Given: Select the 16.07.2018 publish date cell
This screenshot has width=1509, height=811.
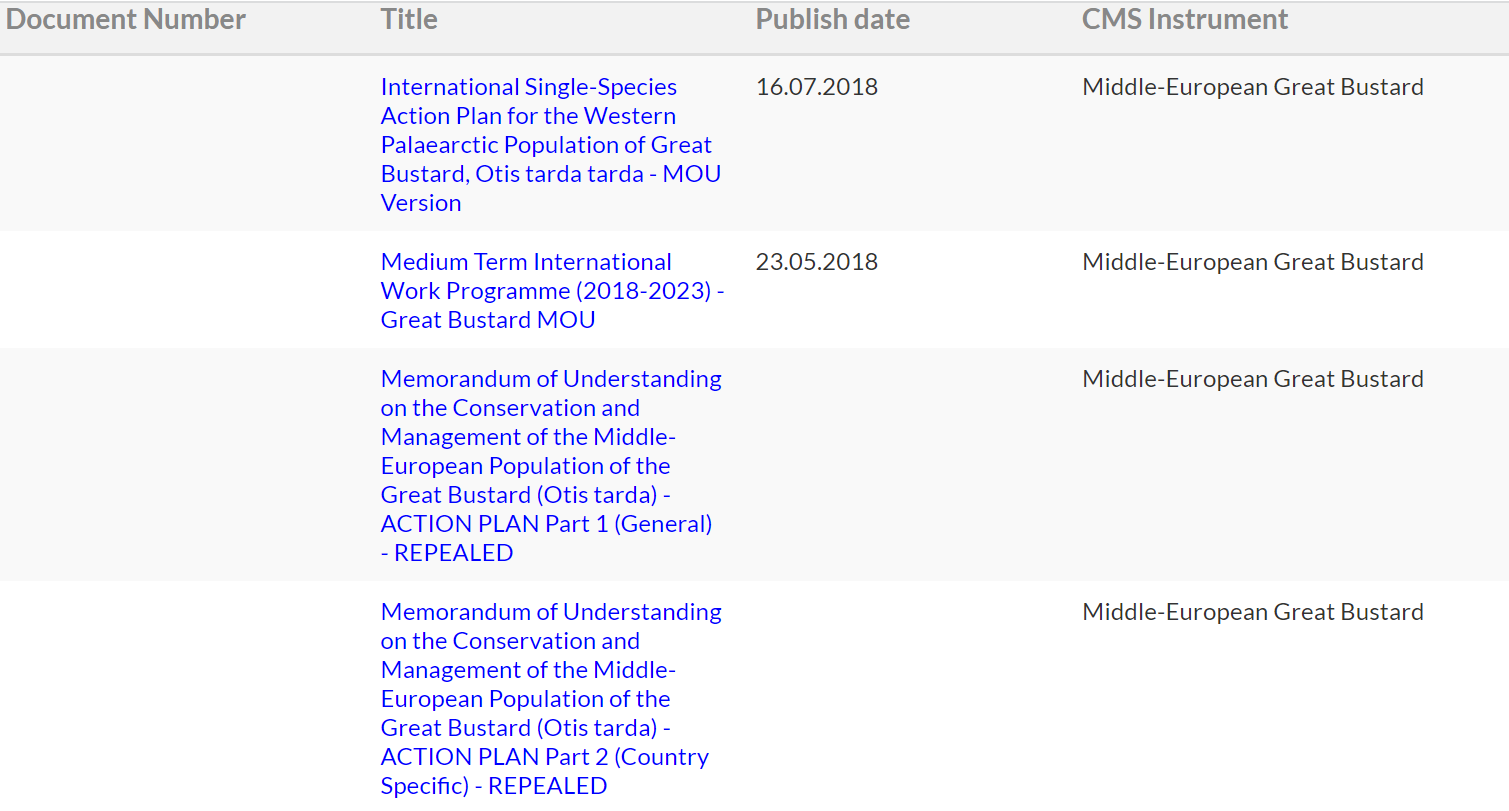Looking at the screenshot, I should coord(817,87).
